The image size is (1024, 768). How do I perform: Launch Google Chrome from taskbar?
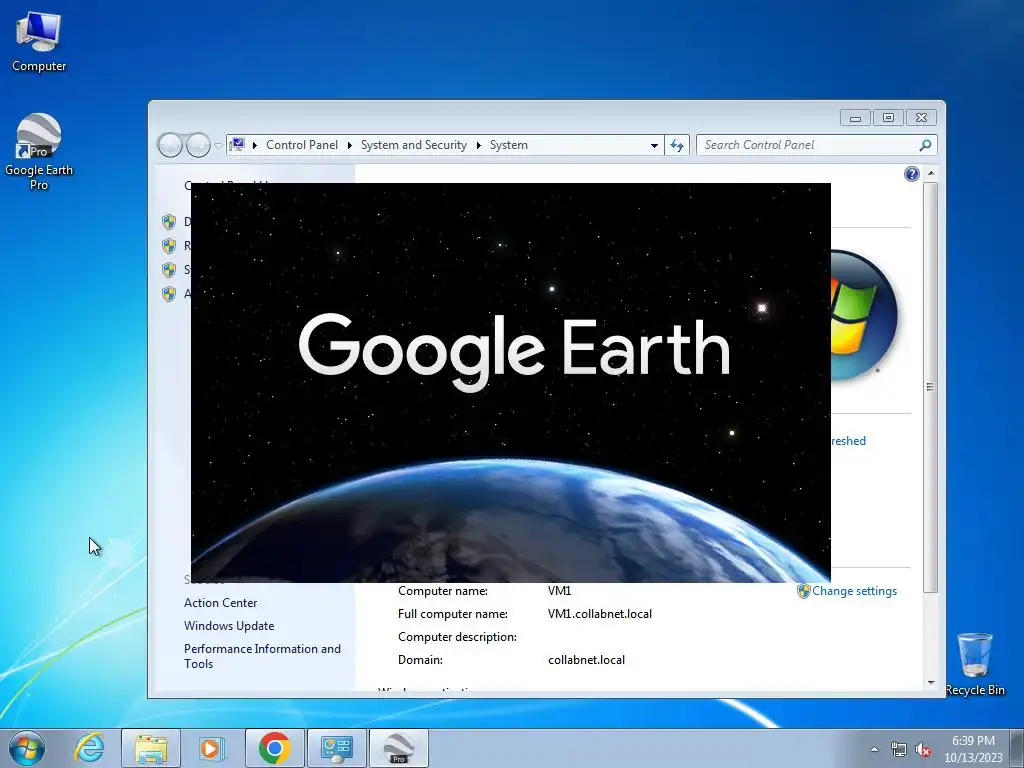tap(275, 748)
